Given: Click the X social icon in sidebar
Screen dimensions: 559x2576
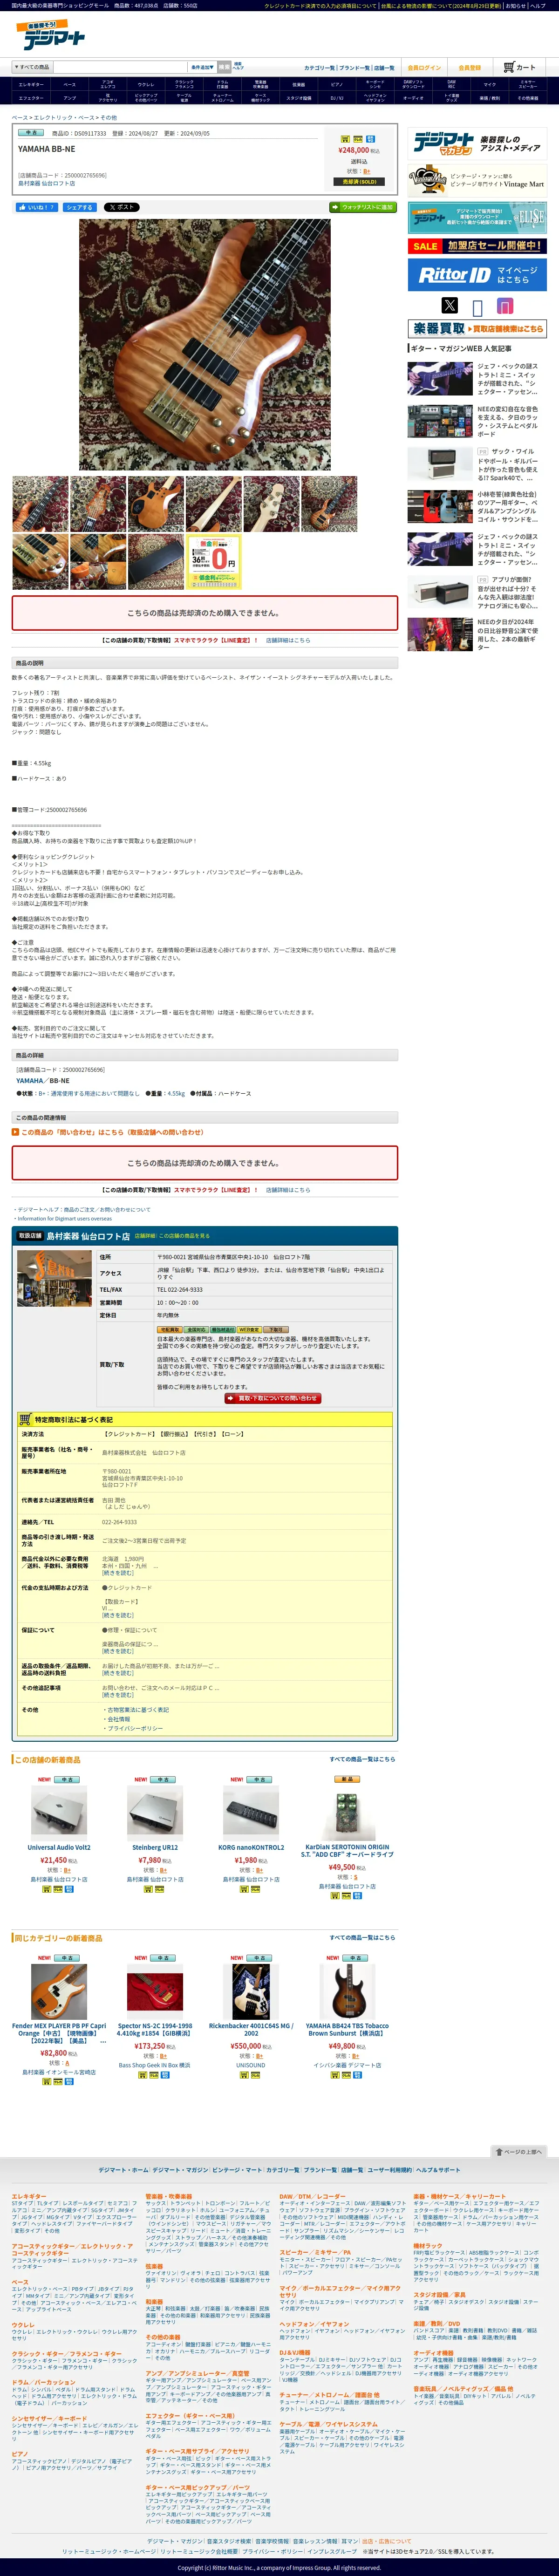Looking at the screenshot, I should [x=449, y=305].
